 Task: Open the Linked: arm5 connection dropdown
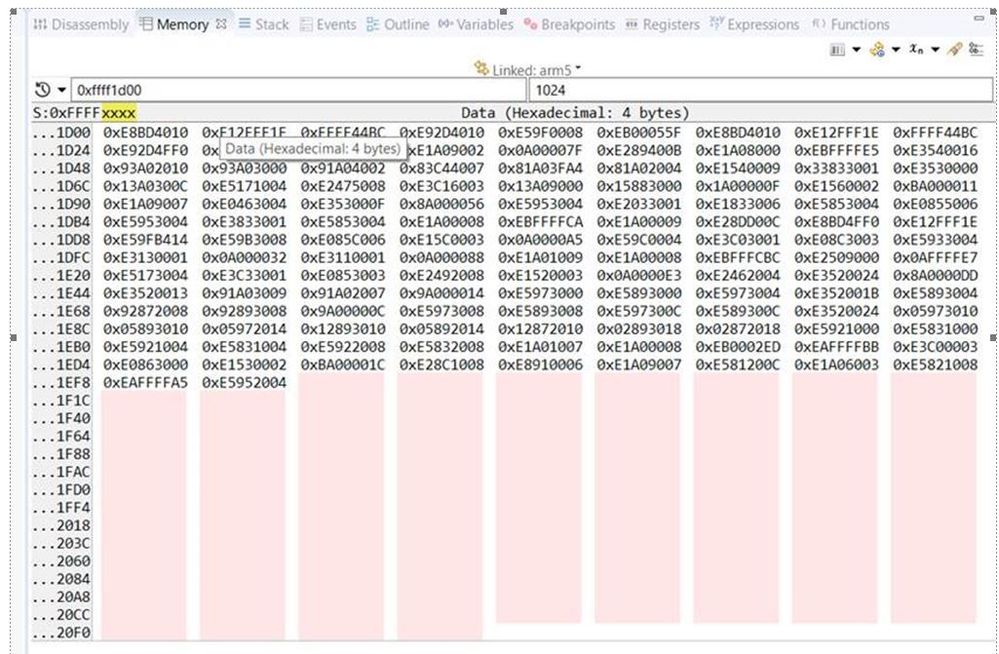528,69
